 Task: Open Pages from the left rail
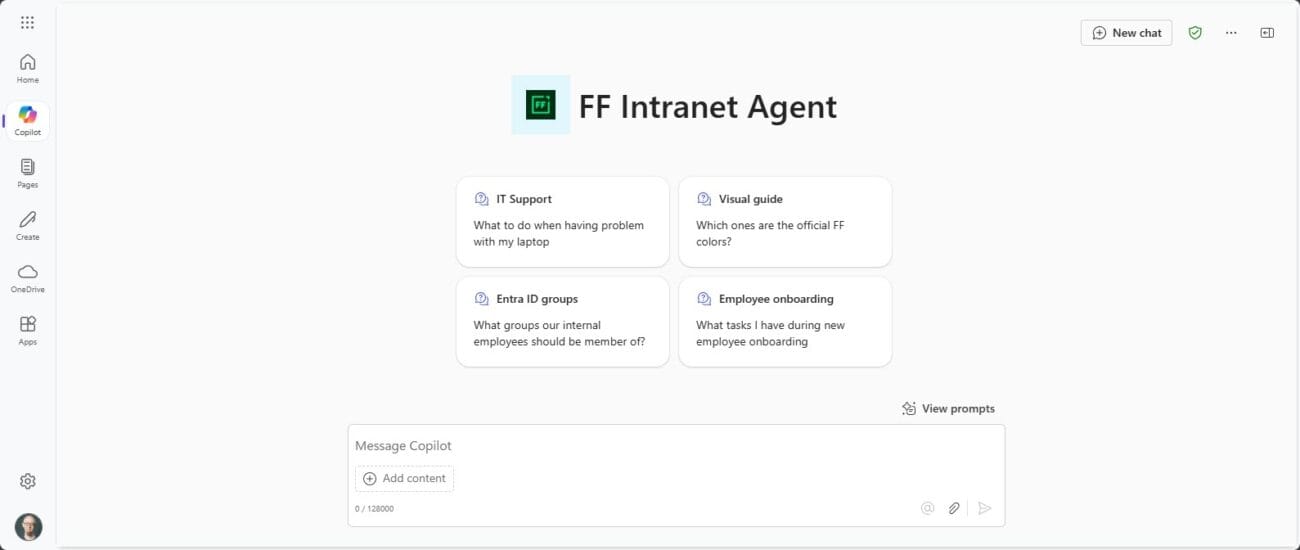(x=27, y=173)
